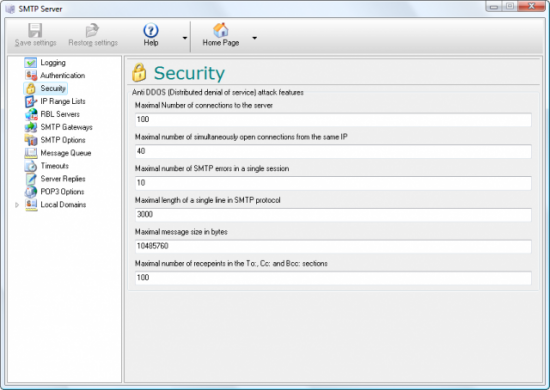Viewport: 550px width, 390px height.
Task: Click the Home Page toolbar label
Action: (x=221, y=43)
